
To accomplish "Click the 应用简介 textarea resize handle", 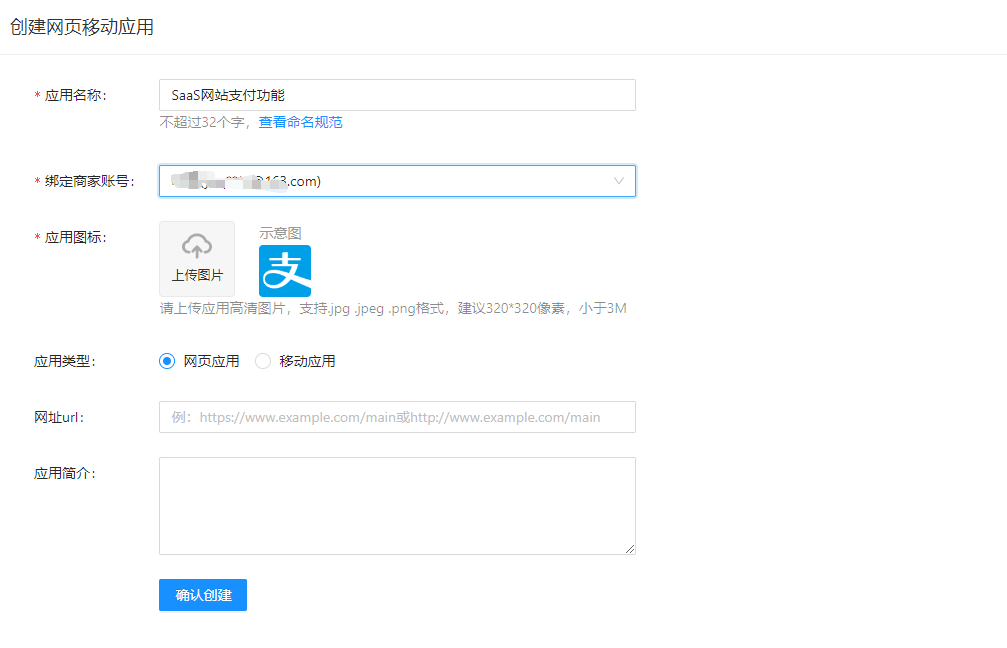I will [x=630, y=548].
